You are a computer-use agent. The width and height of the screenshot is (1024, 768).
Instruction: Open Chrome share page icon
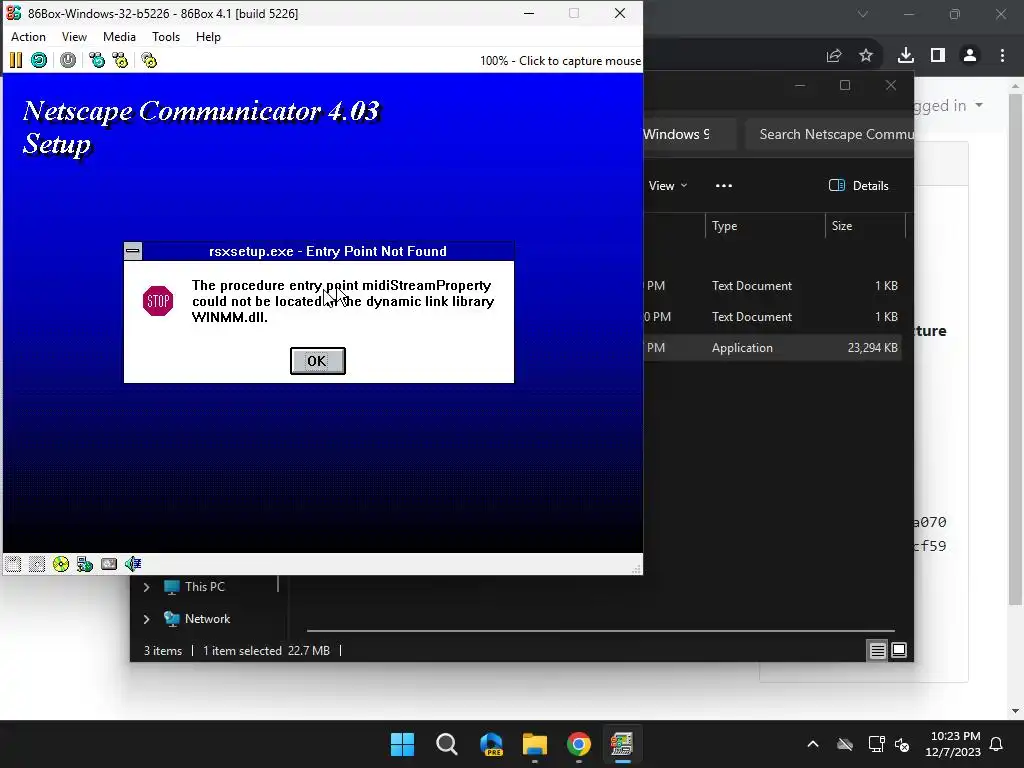pos(834,56)
